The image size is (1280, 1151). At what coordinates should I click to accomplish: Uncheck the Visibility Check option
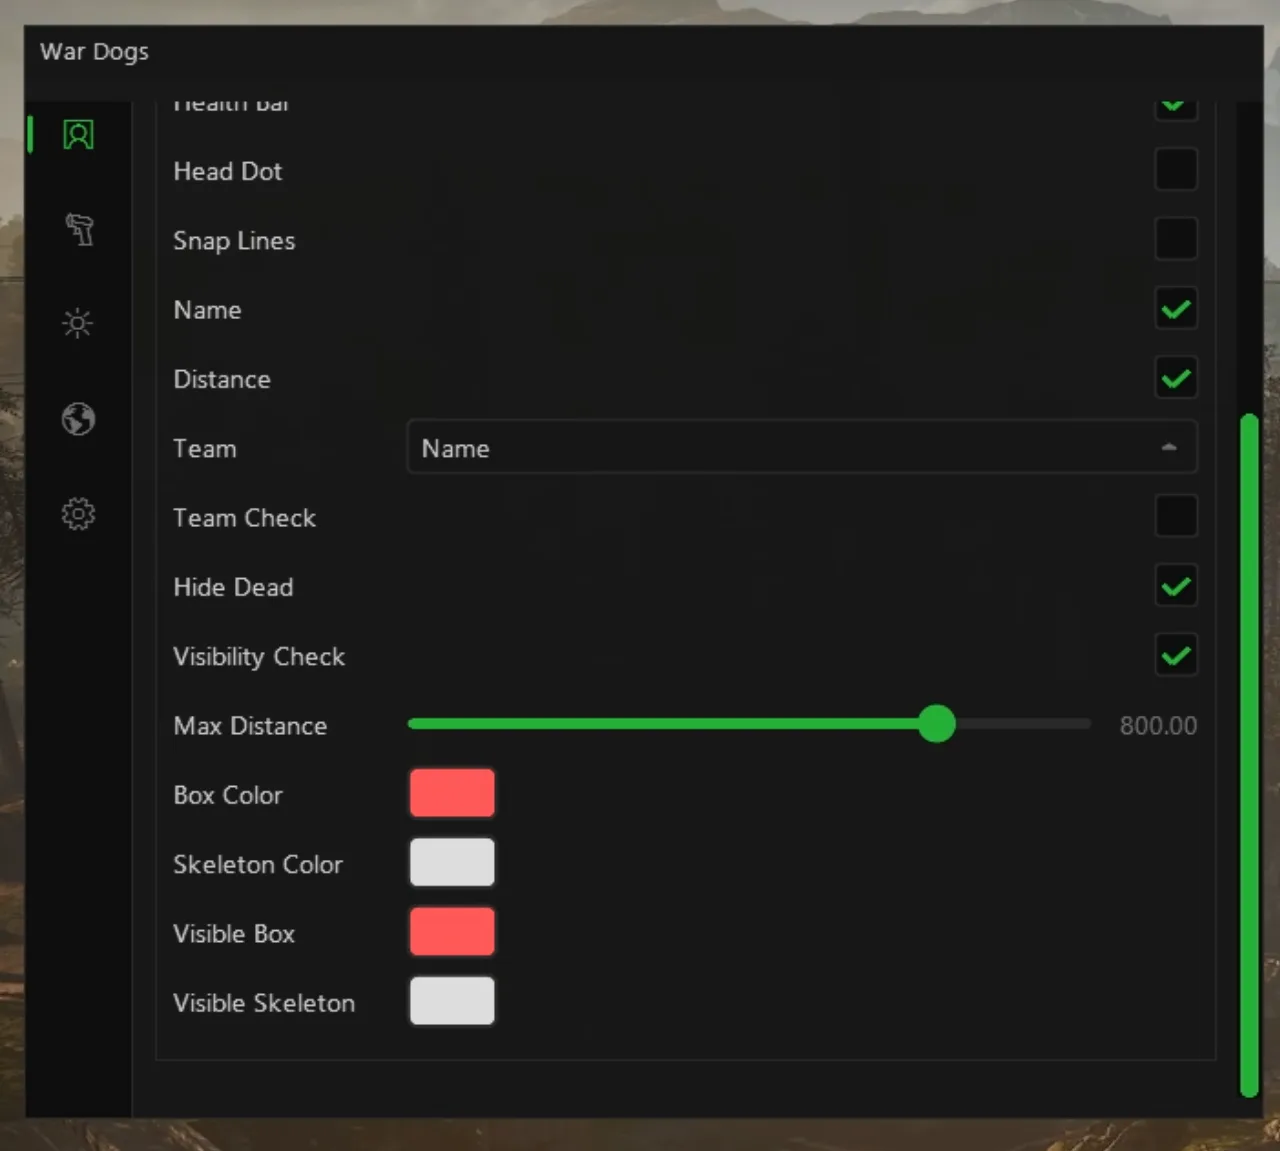point(1176,656)
